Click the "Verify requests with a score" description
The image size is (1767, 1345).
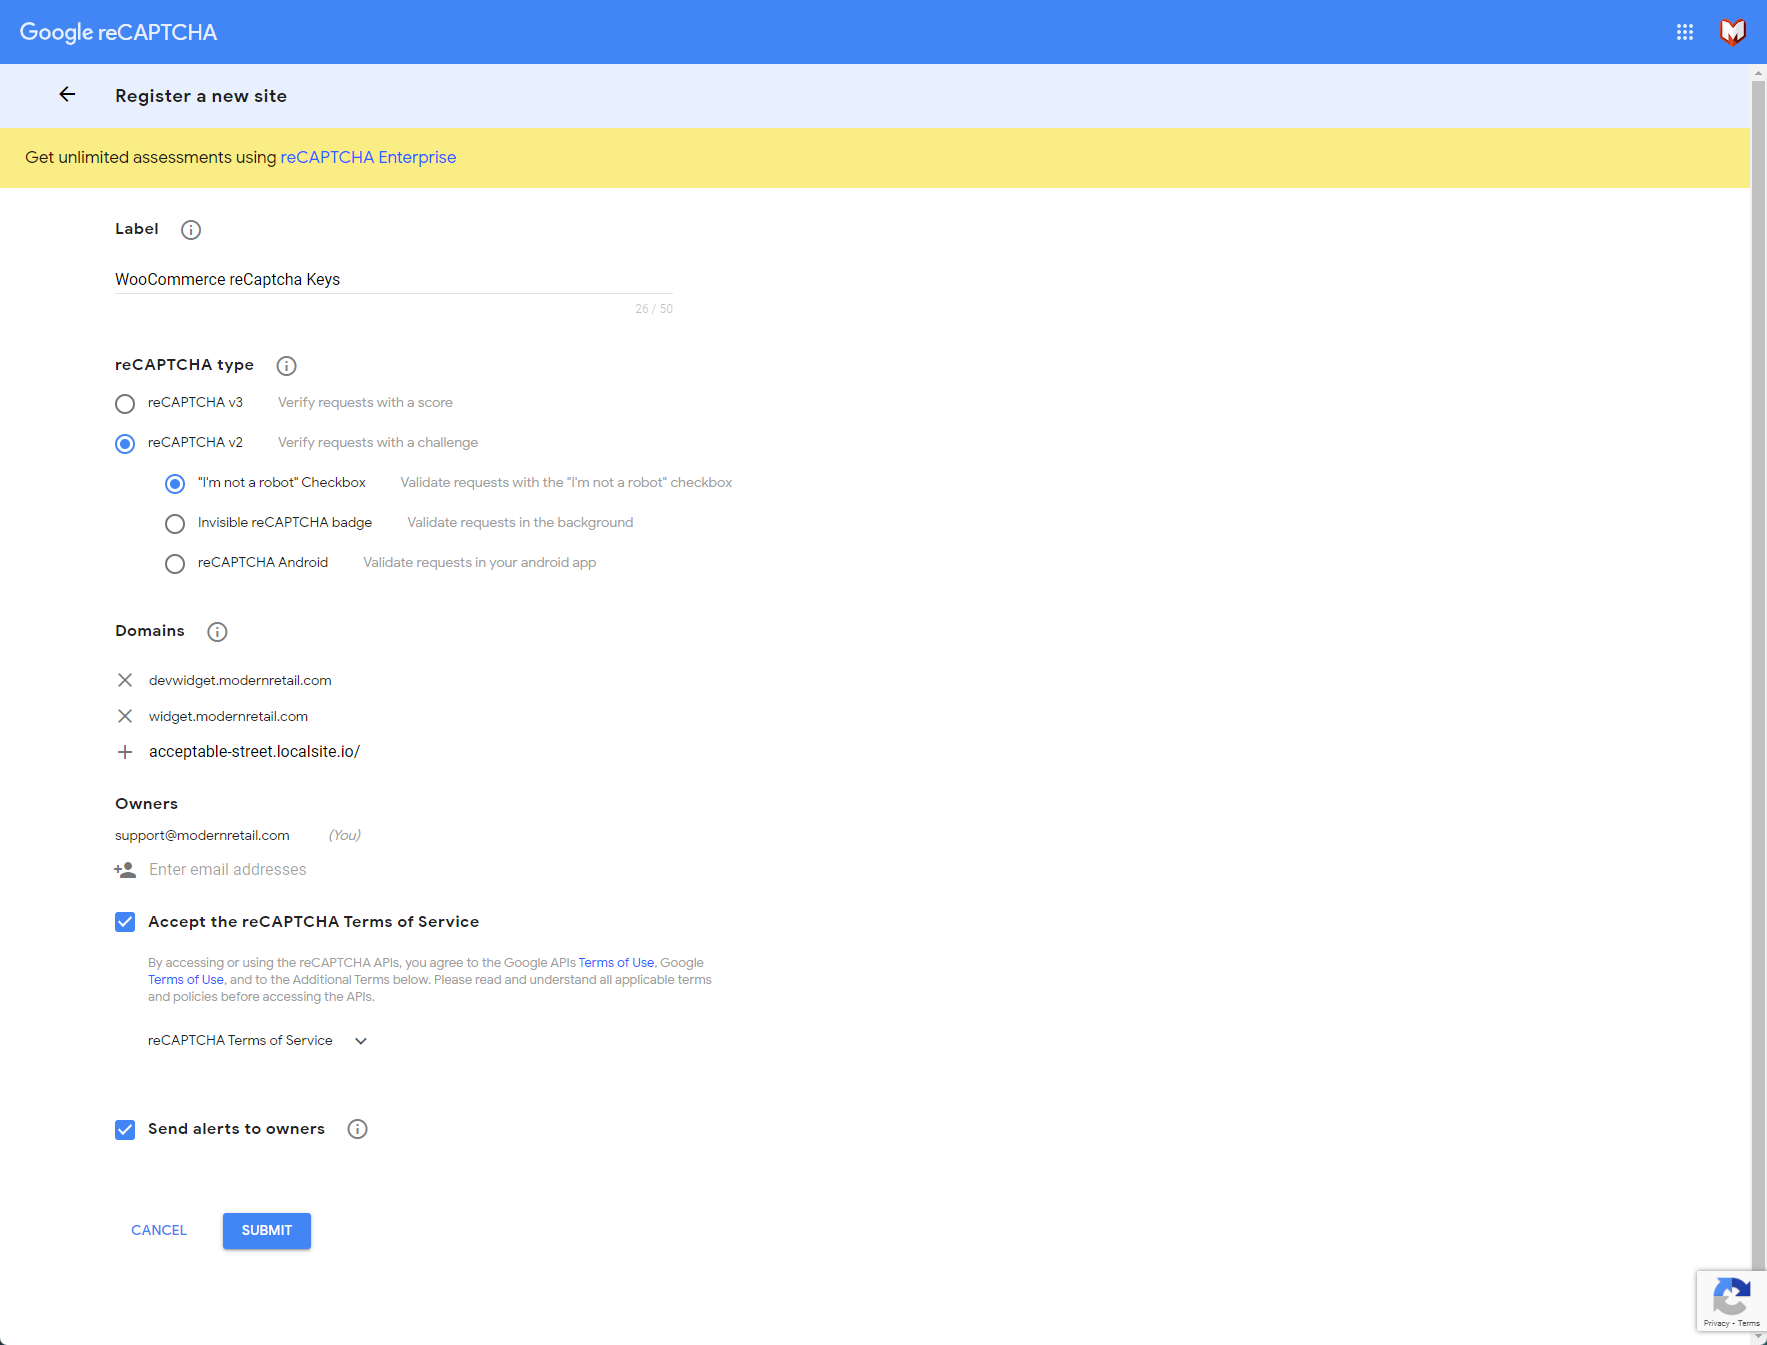365,403
